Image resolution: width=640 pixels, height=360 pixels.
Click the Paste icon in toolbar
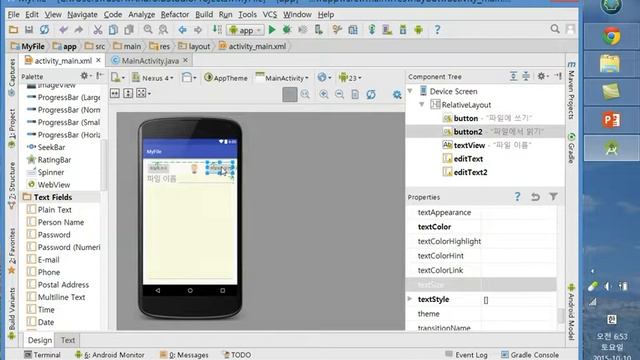pos(129,30)
